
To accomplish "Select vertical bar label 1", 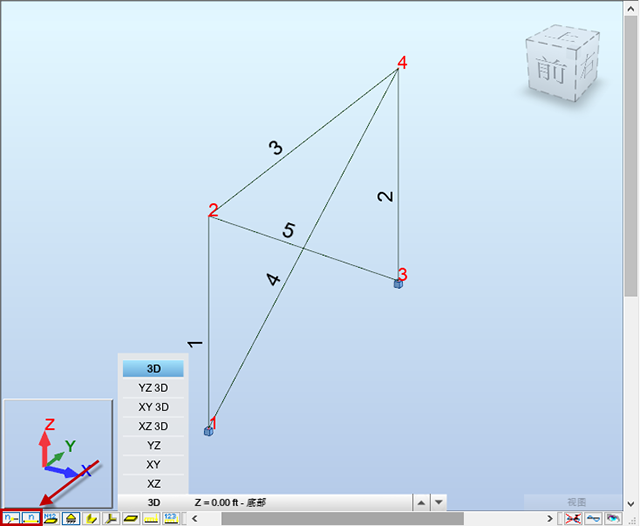I will click(195, 344).
